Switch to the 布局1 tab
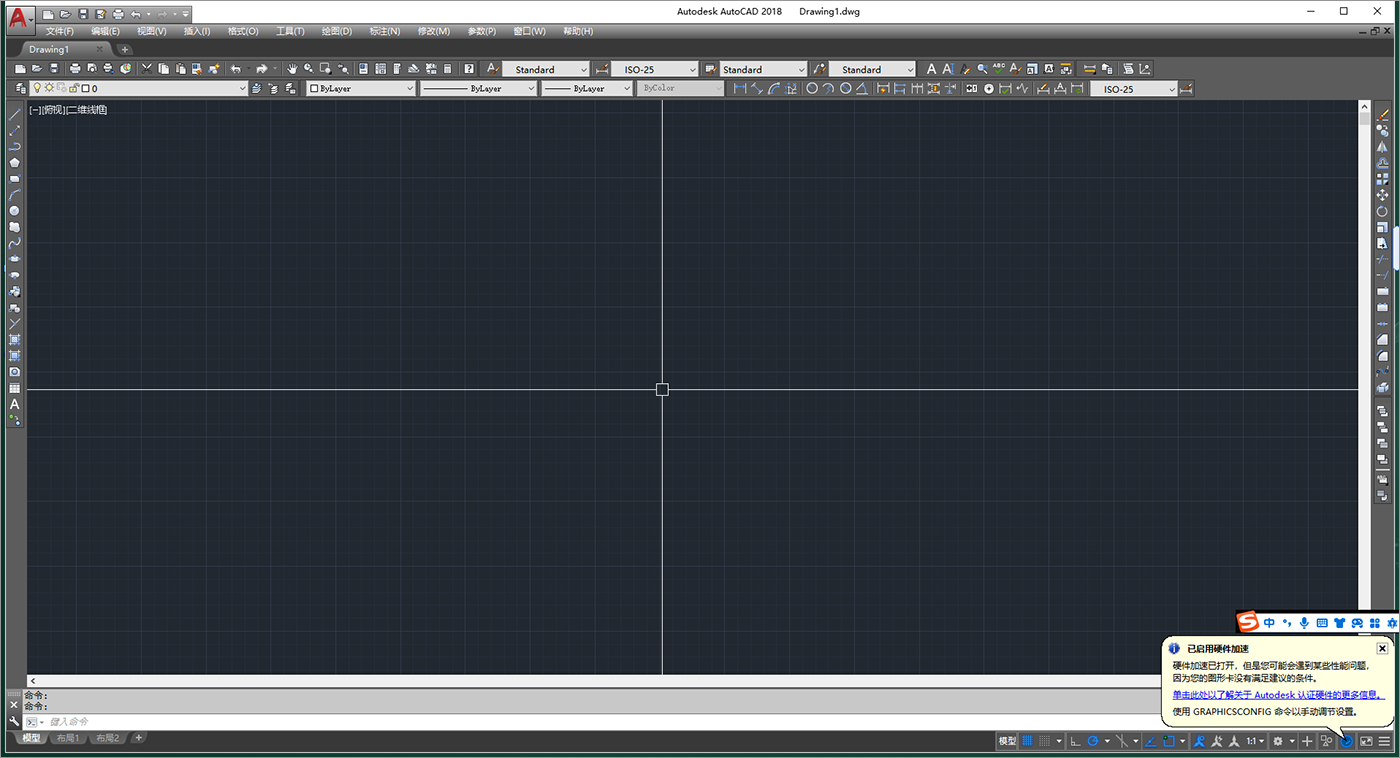The height and width of the screenshot is (758, 1400). click(68, 738)
